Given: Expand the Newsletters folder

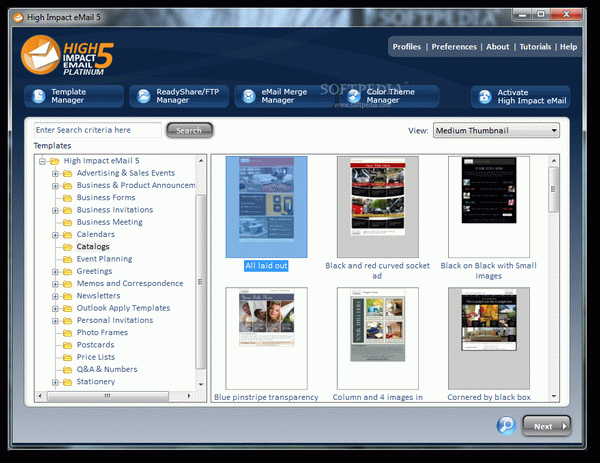Looking at the screenshot, I should tap(55, 296).
